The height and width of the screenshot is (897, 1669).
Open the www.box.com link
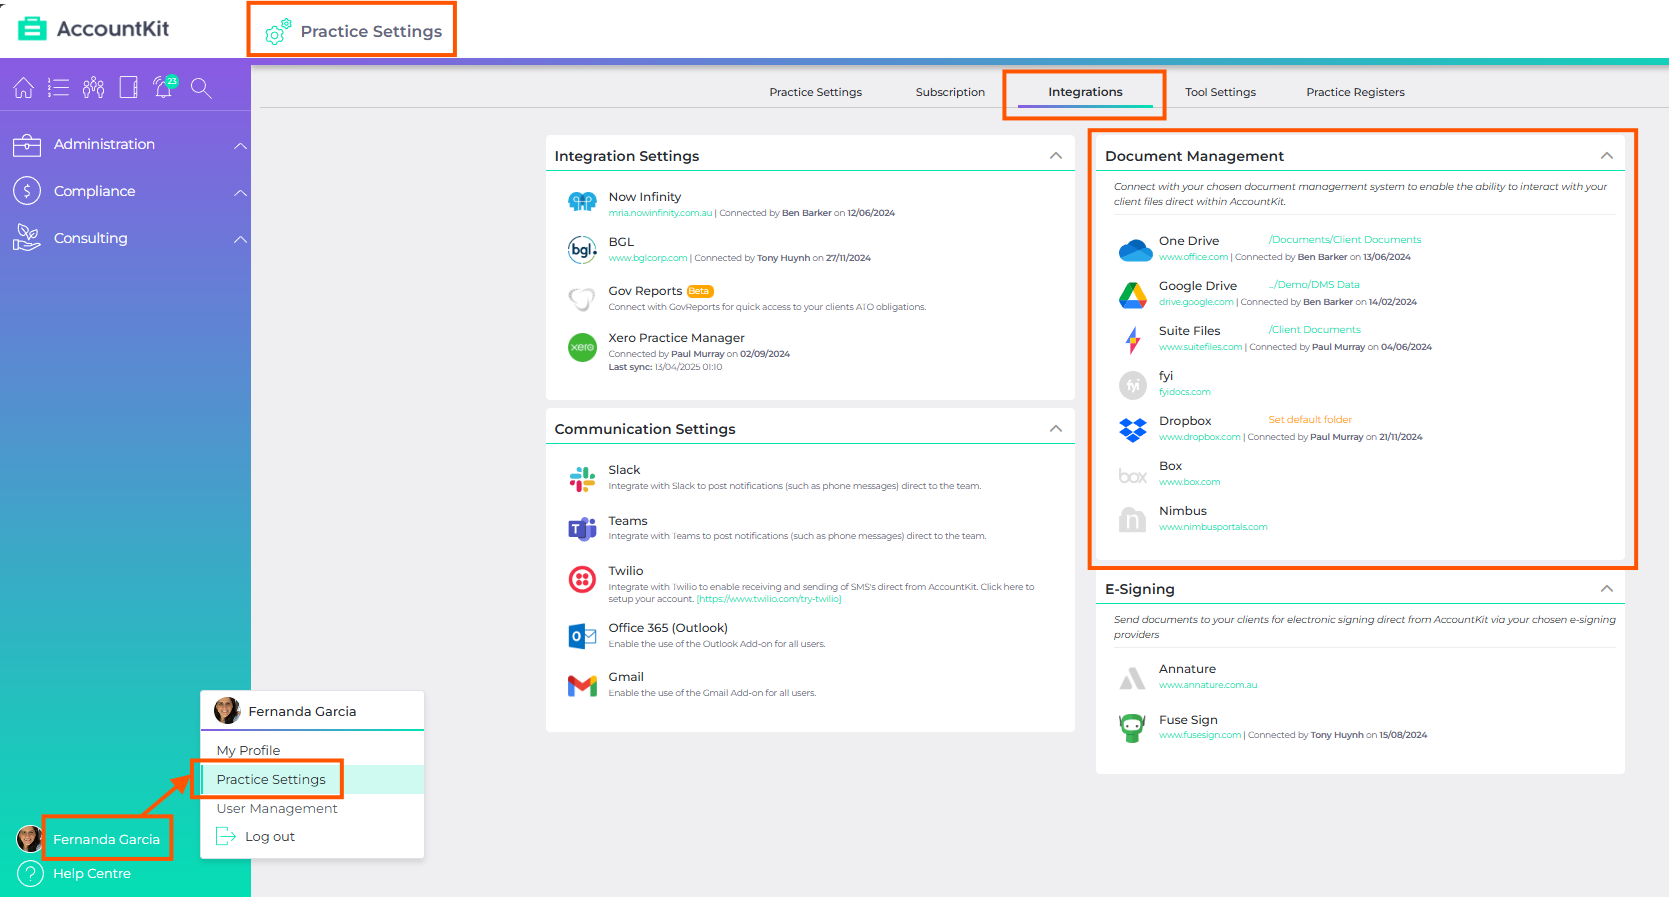pos(1190,482)
